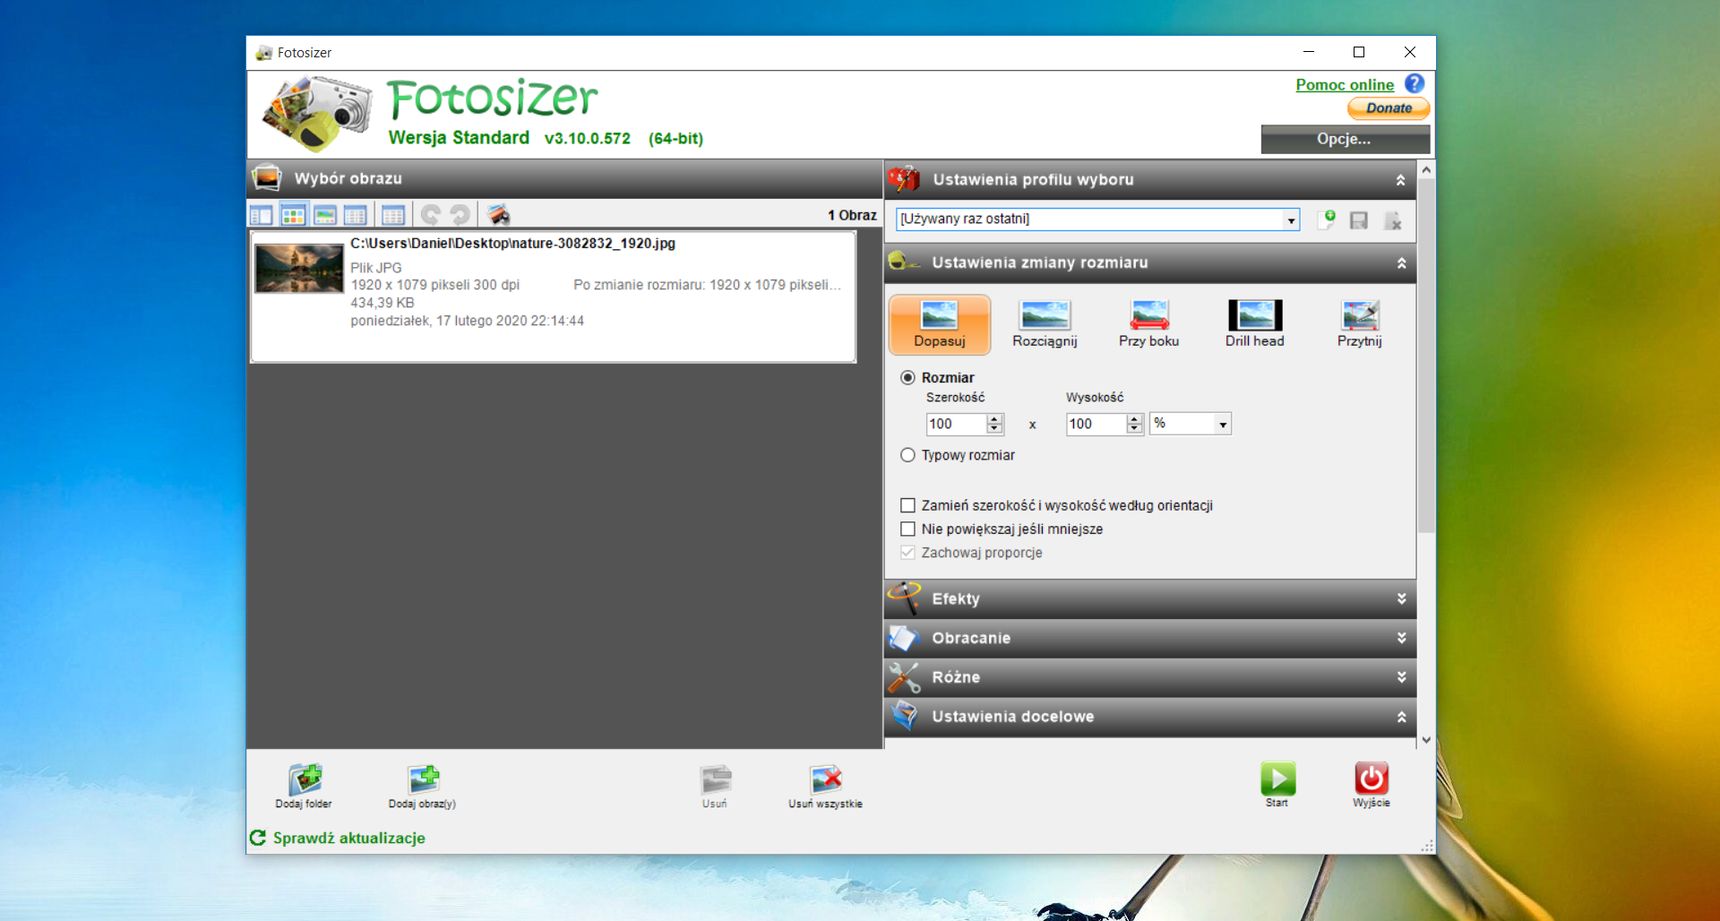Click the 'Po zmianie rozmiaru' text
Viewport: 1720px width, 921px height.
[638, 285]
